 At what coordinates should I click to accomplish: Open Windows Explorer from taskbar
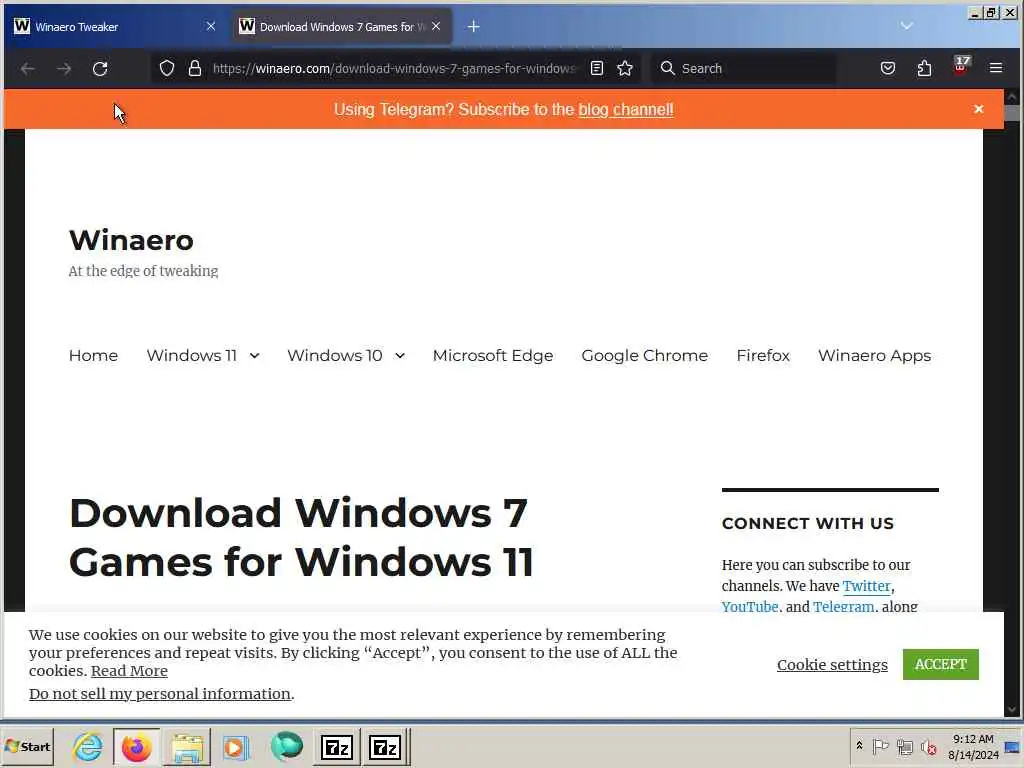[187, 747]
